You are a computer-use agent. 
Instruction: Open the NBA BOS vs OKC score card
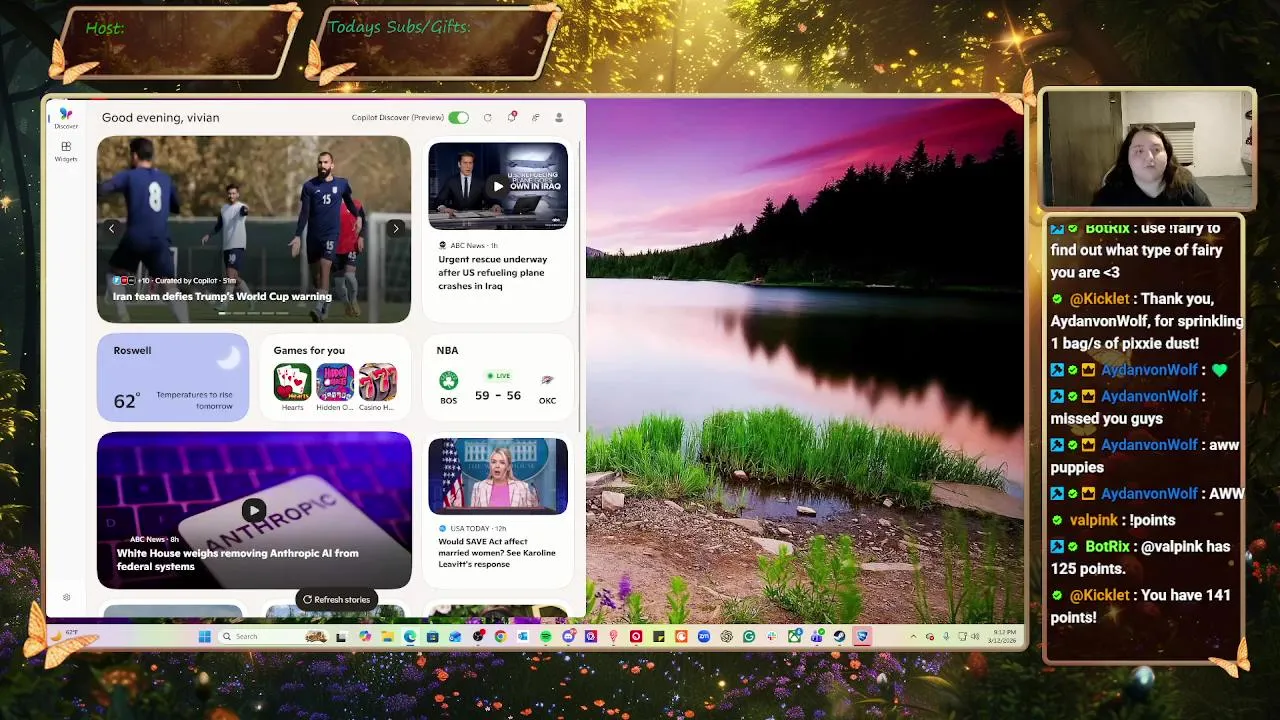(498, 377)
